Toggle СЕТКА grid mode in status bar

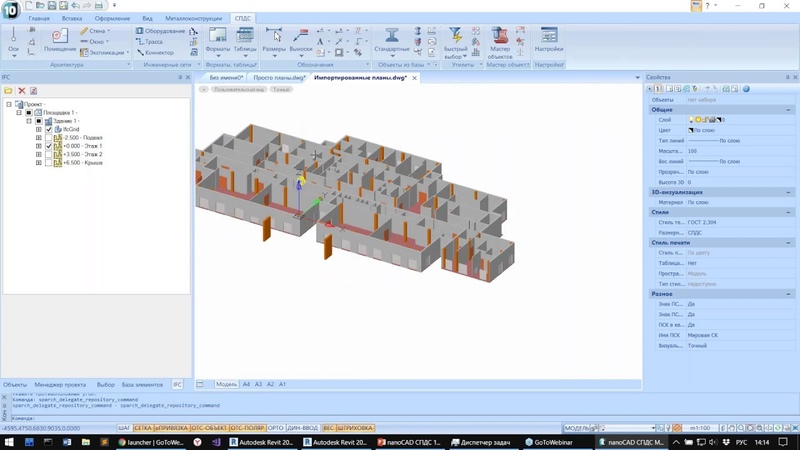point(143,428)
